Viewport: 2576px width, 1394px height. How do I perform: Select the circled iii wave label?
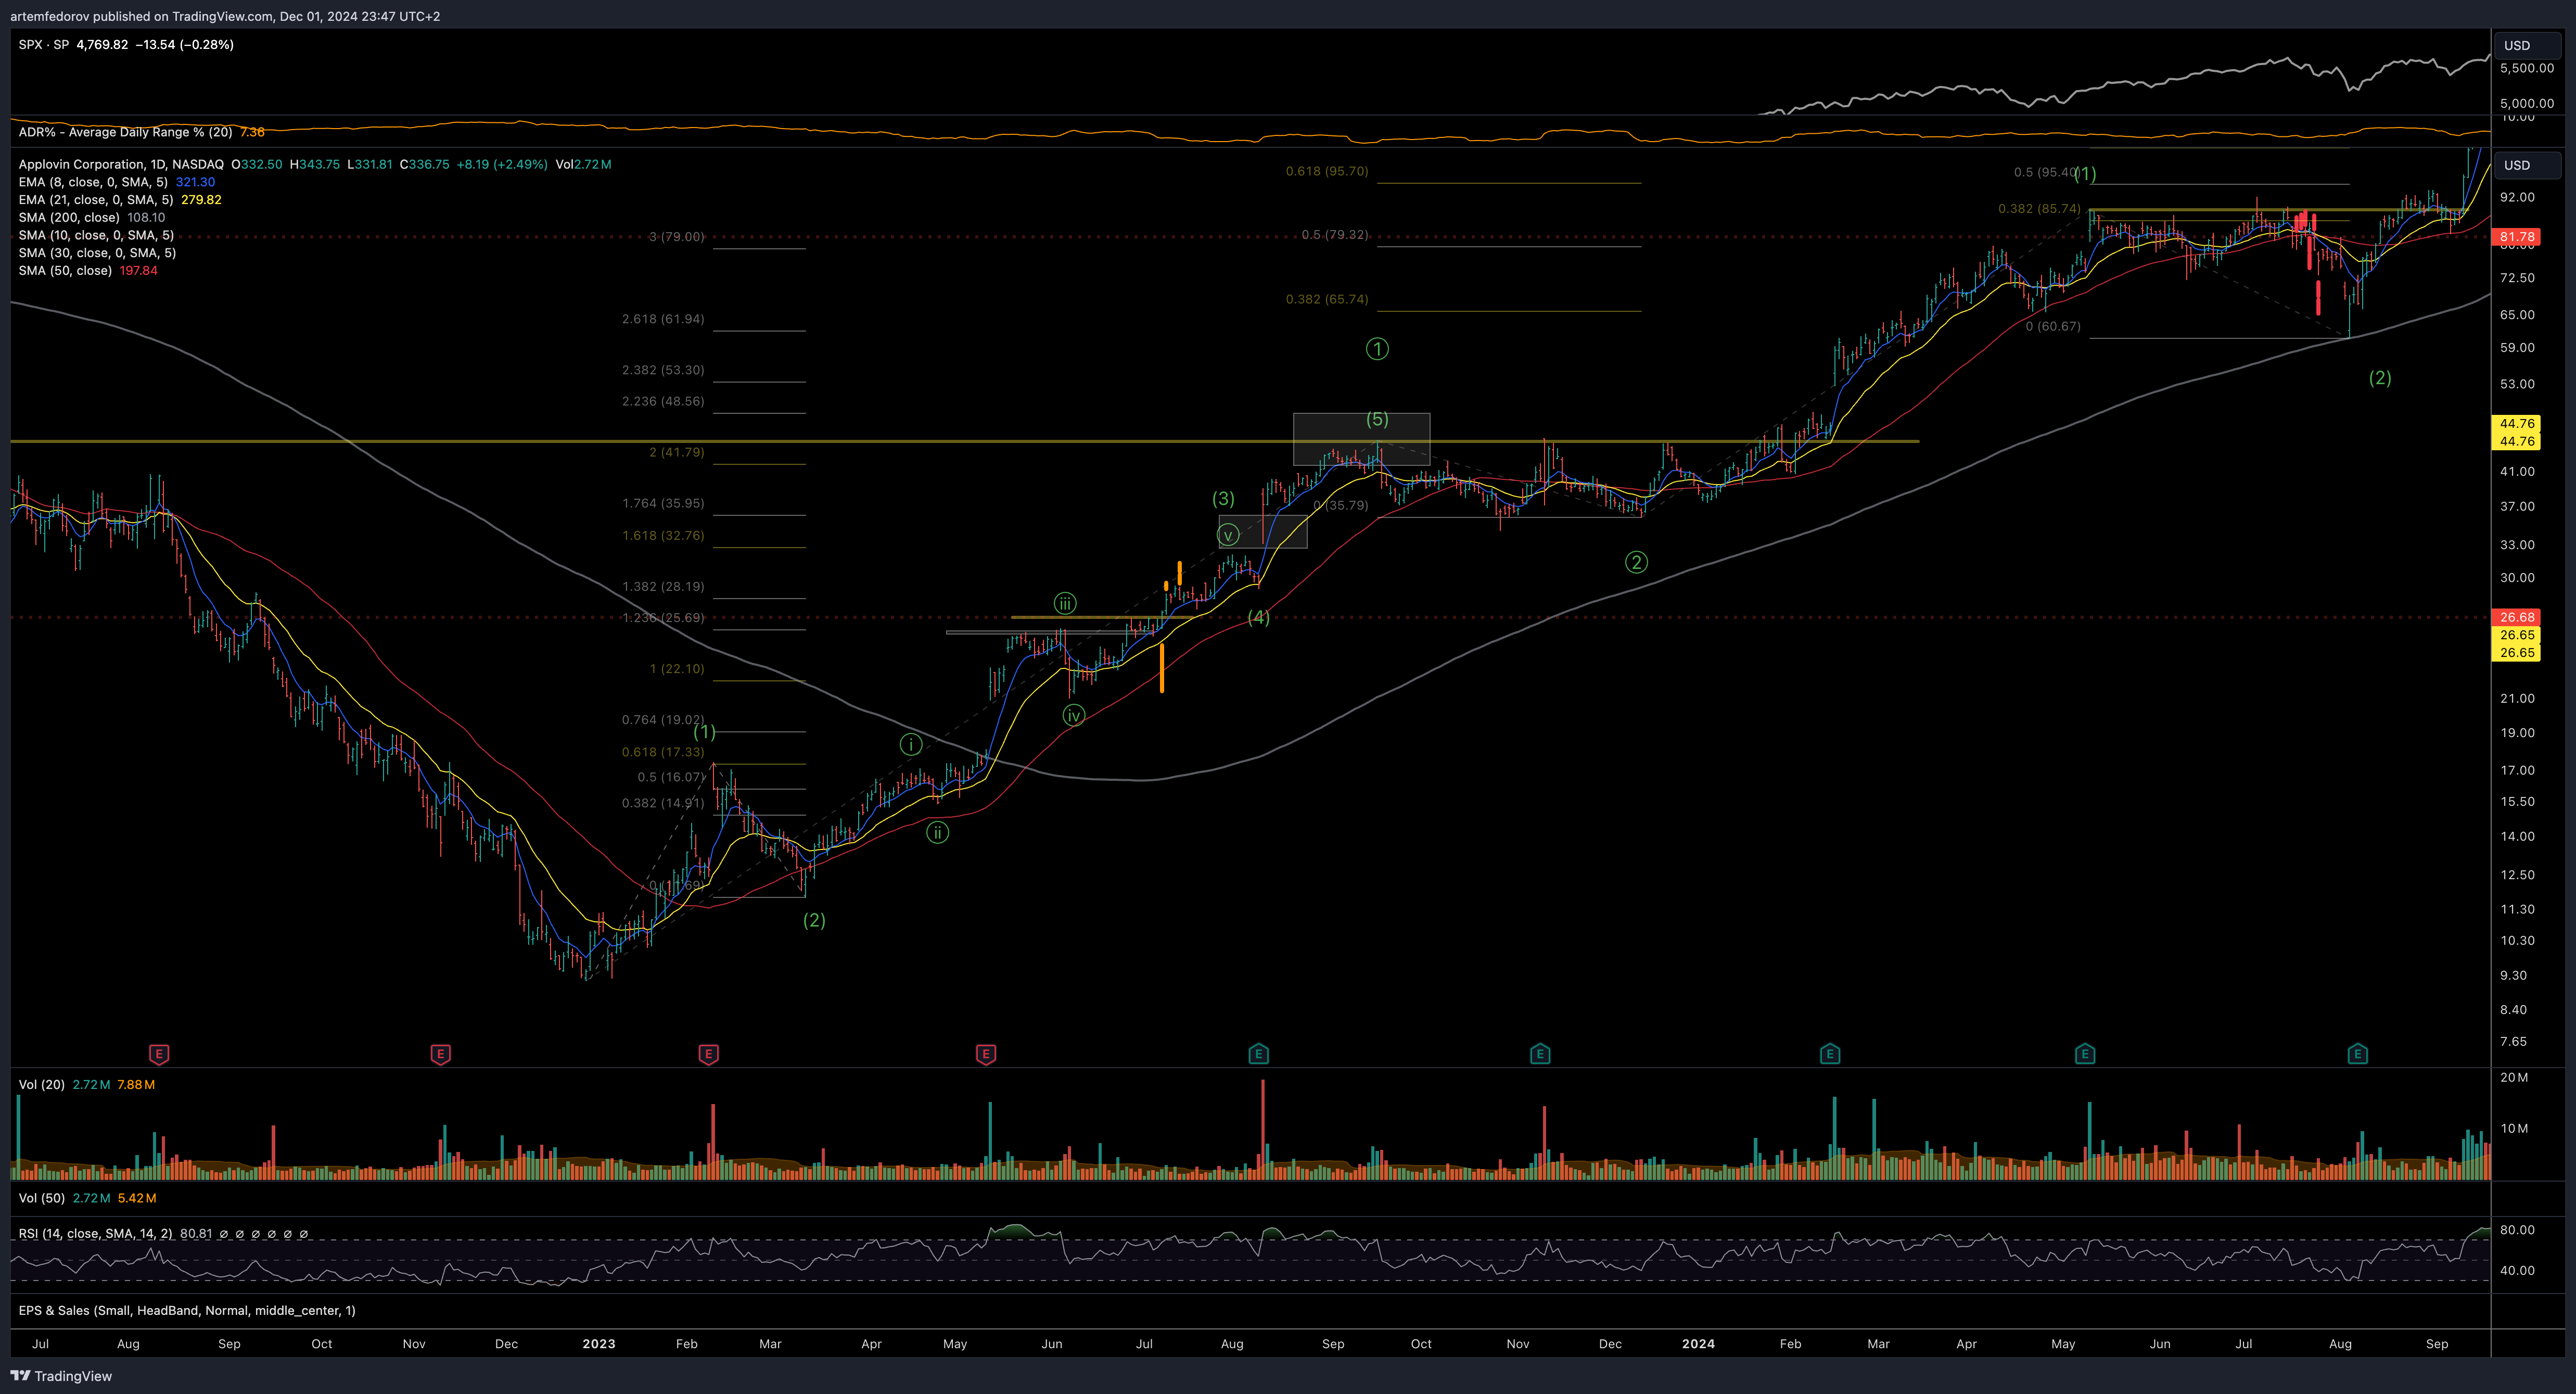coord(1066,603)
